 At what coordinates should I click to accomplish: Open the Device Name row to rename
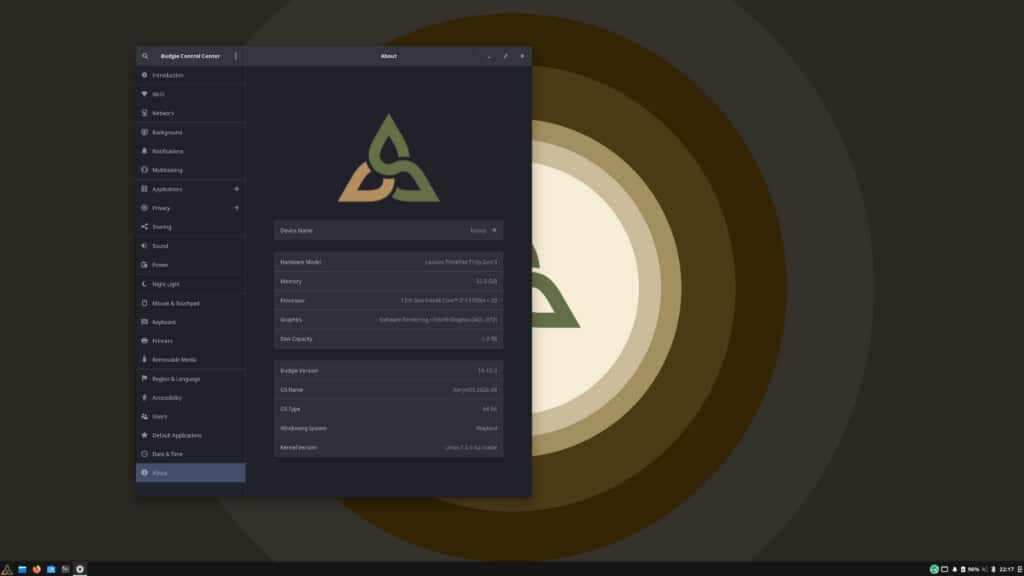tap(389, 231)
